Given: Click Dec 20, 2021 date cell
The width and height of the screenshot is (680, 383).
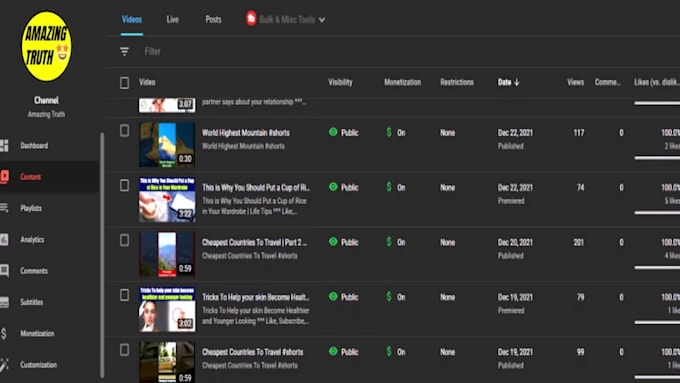Looking at the screenshot, I should click(515, 242).
